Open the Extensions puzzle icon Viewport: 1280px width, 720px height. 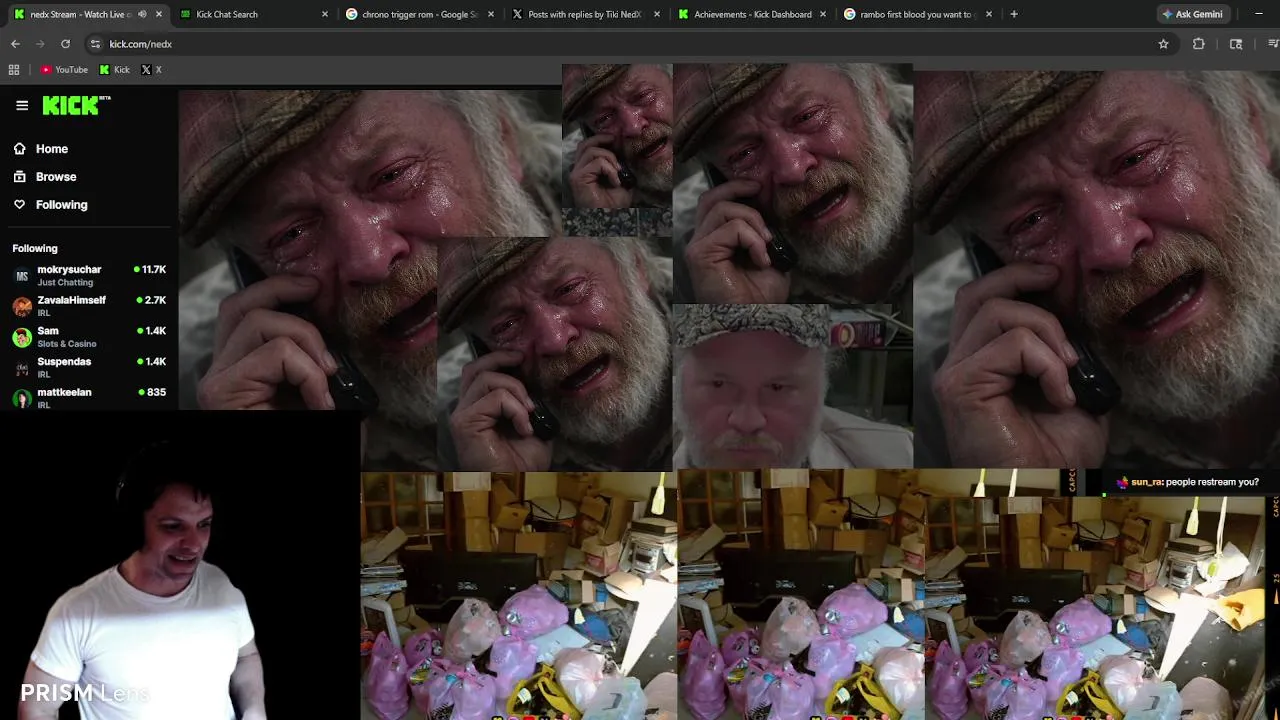tap(1198, 44)
